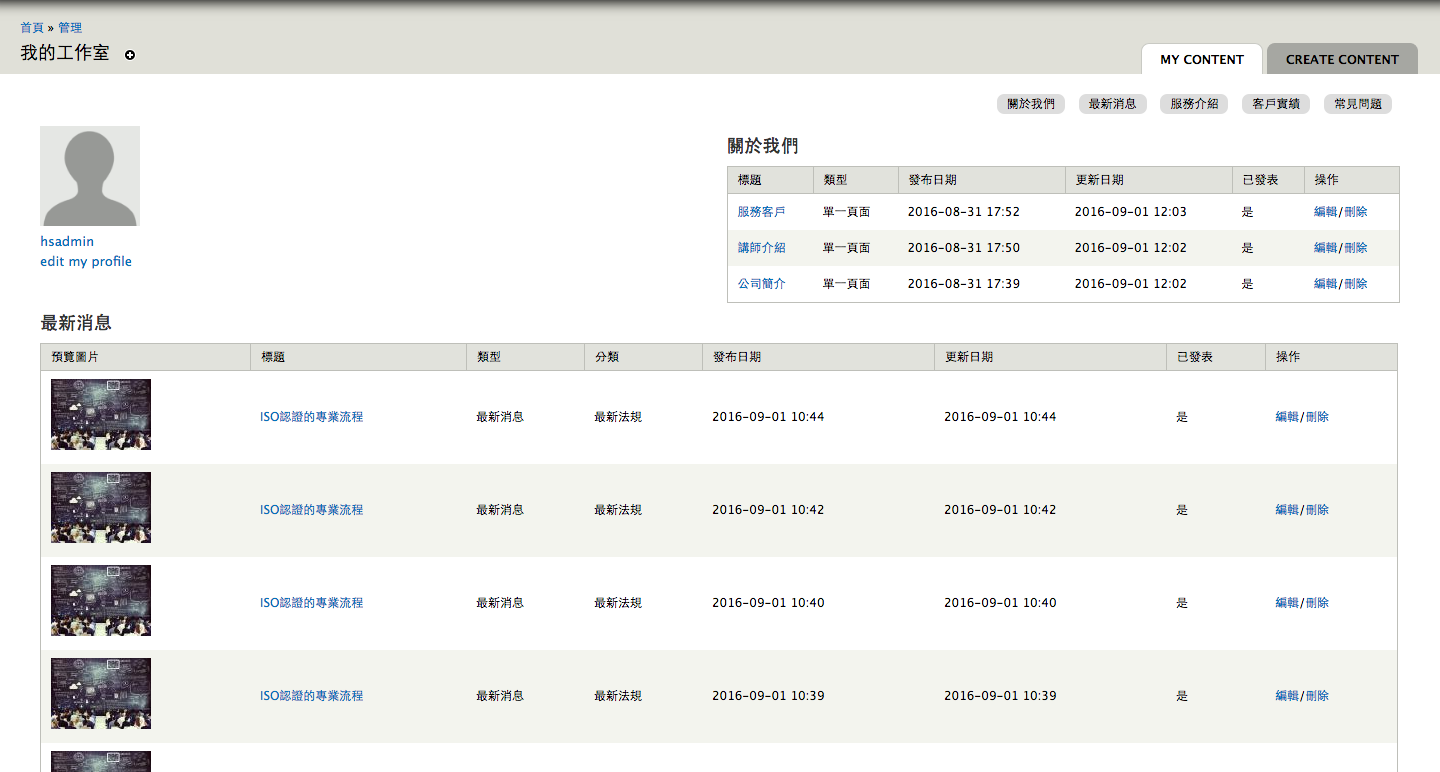The image size is (1440, 772).
Task: Click 編輯 for the 10:42 news row
Action: pyautogui.click(x=1287, y=510)
